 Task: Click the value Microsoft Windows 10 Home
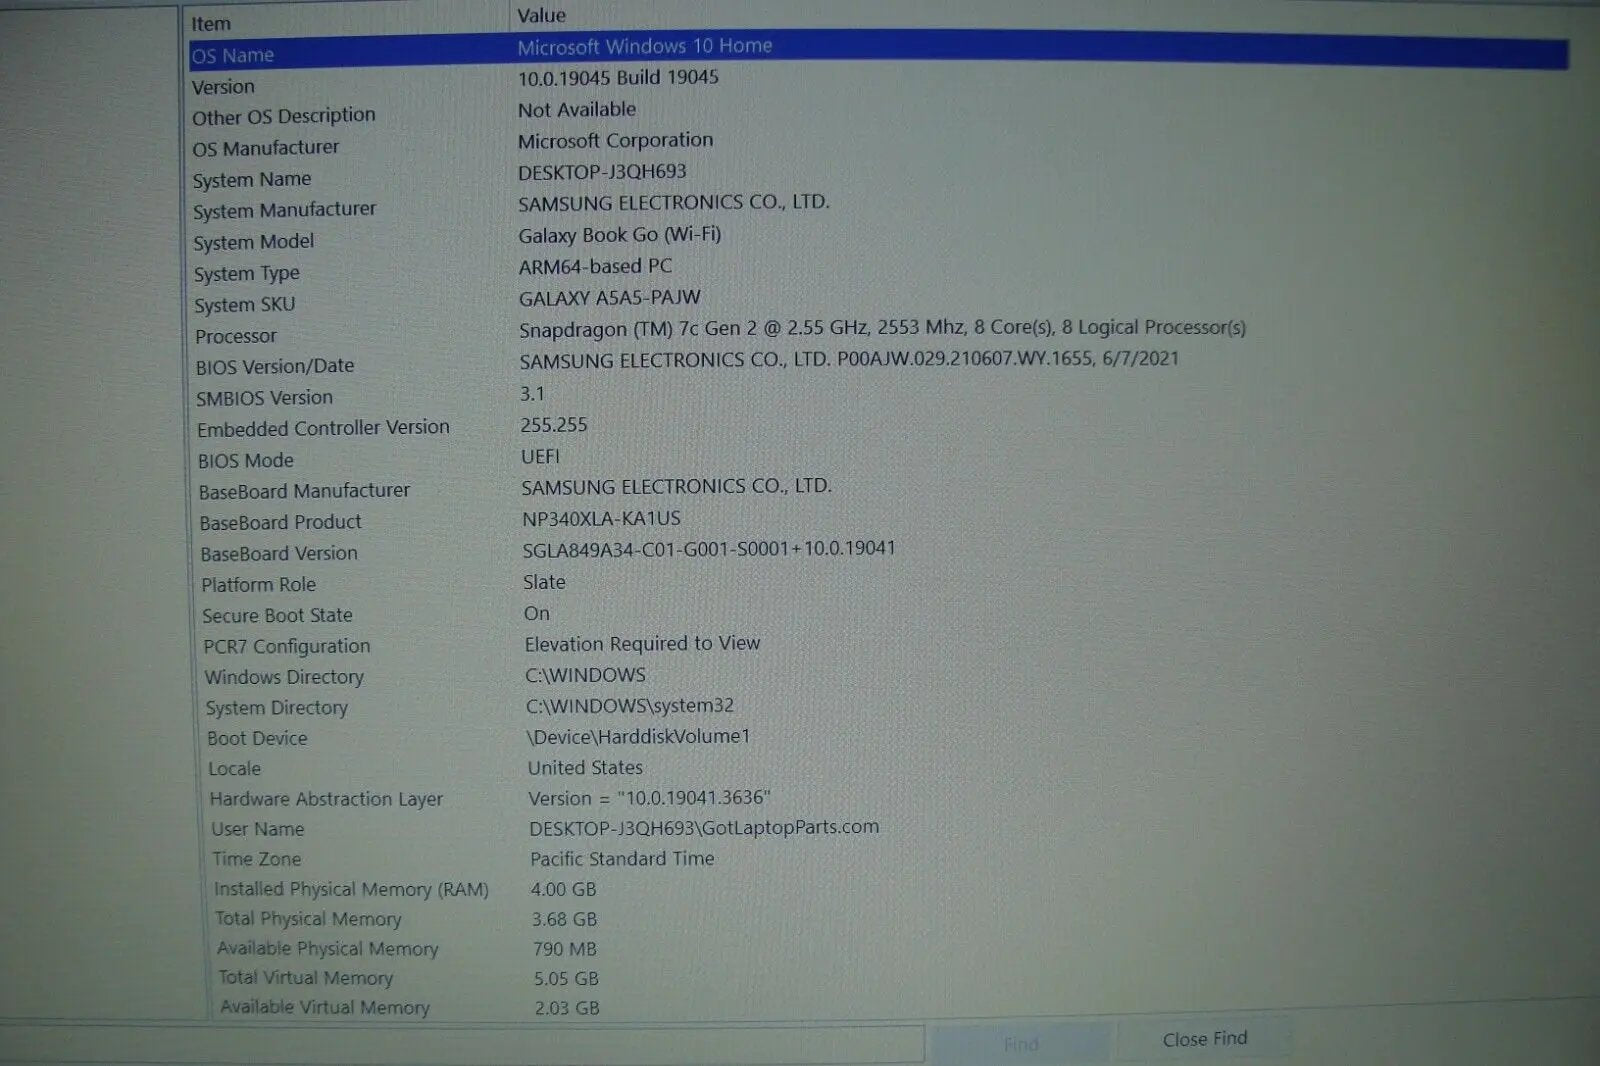(x=645, y=46)
